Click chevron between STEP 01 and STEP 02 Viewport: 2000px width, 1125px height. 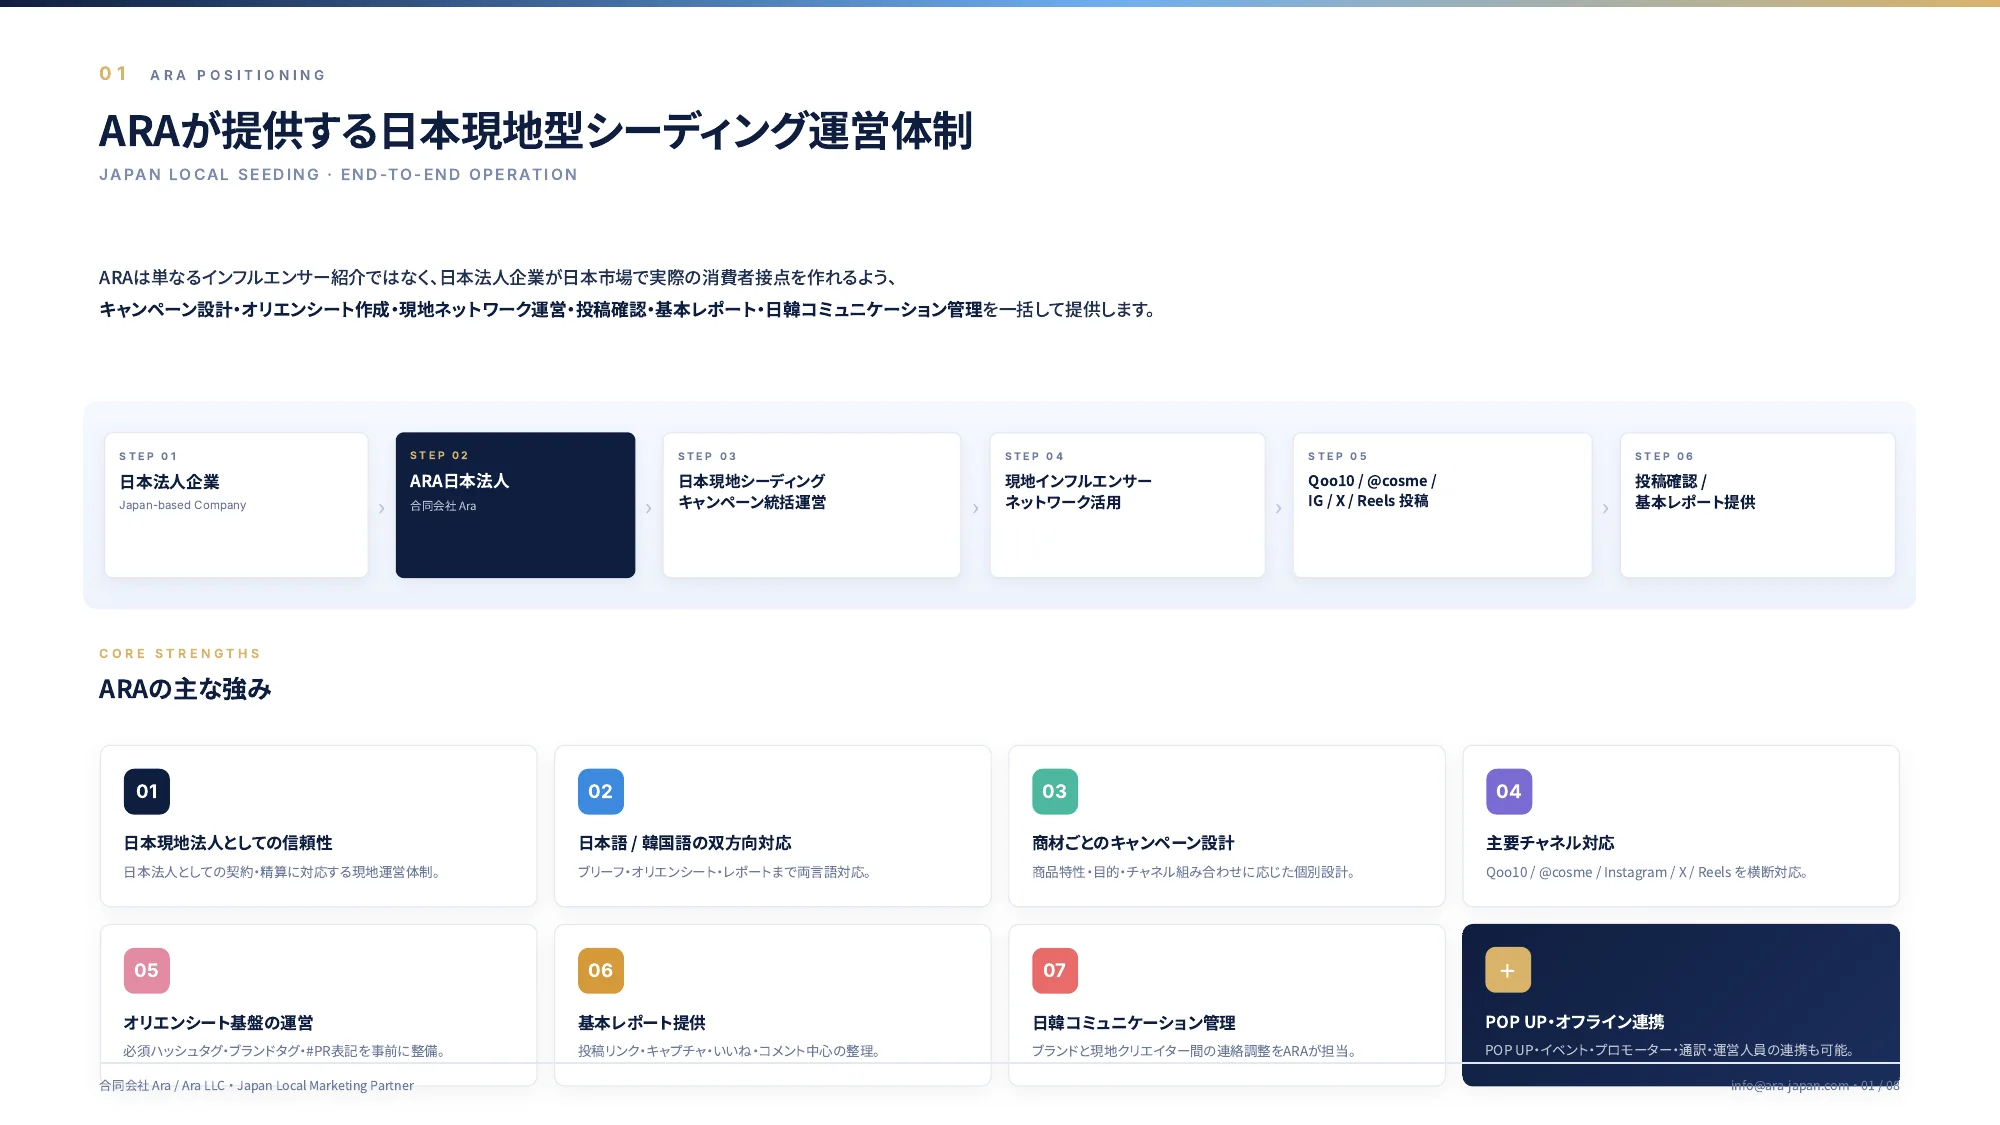click(x=382, y=508)
